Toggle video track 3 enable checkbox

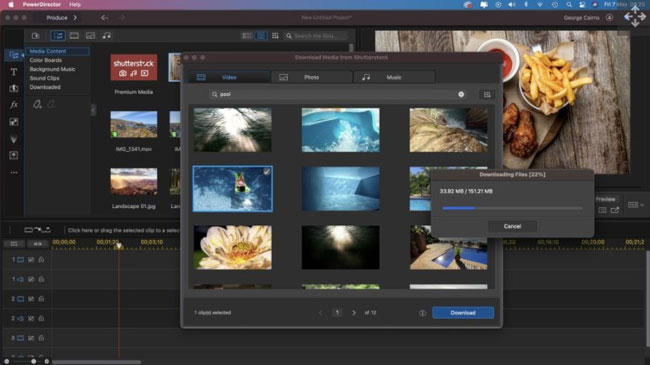pos(31,338)
